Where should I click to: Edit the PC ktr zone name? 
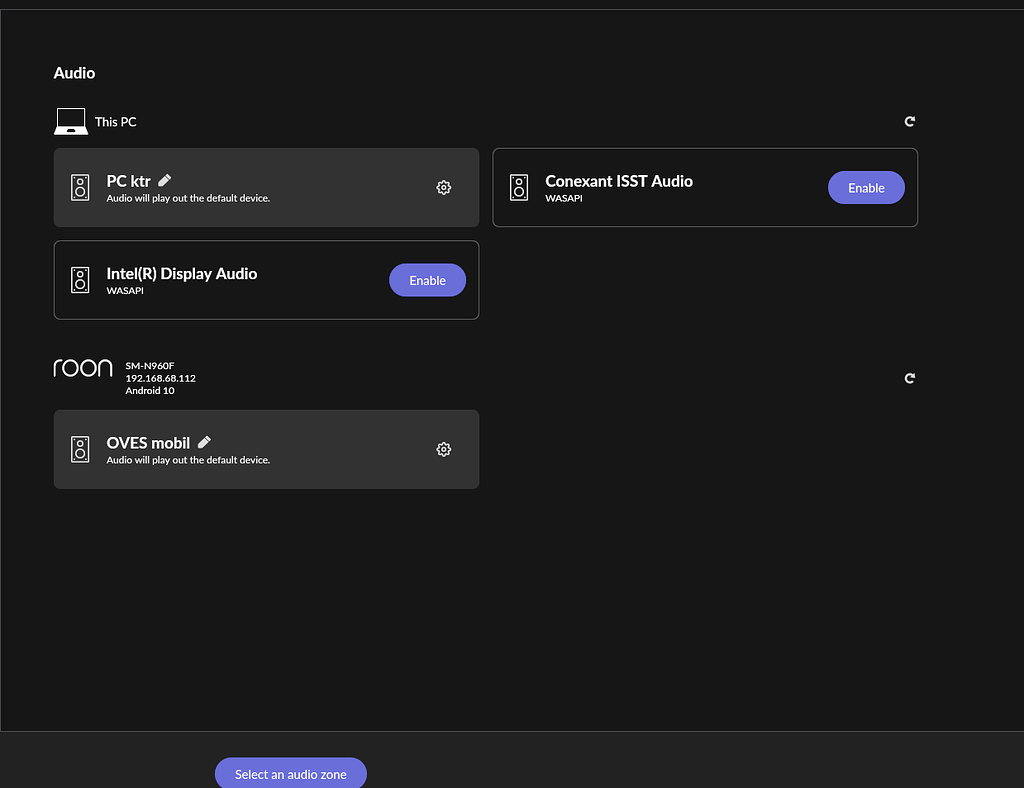coord(163,180)
